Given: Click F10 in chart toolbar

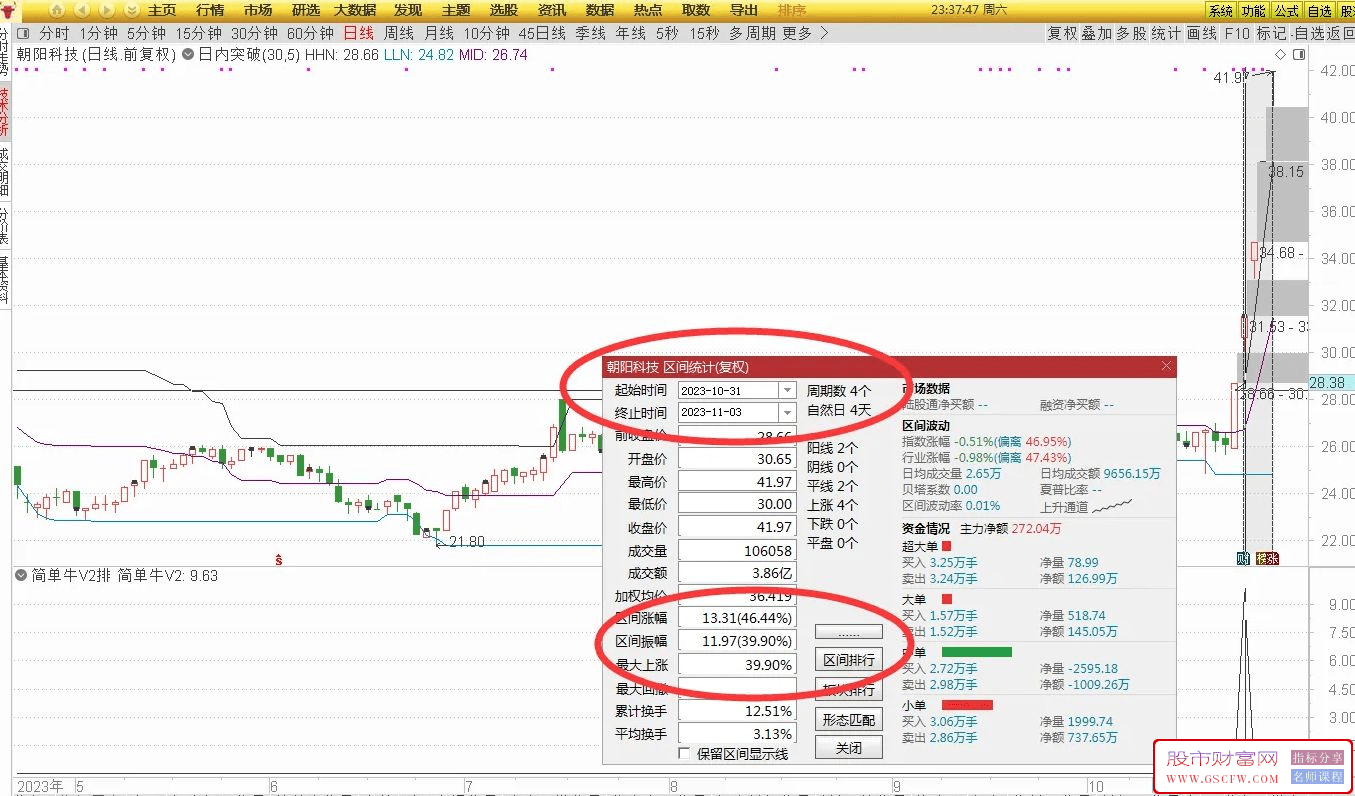Looking at the screenshot, I should click(x=1237, y=33).
